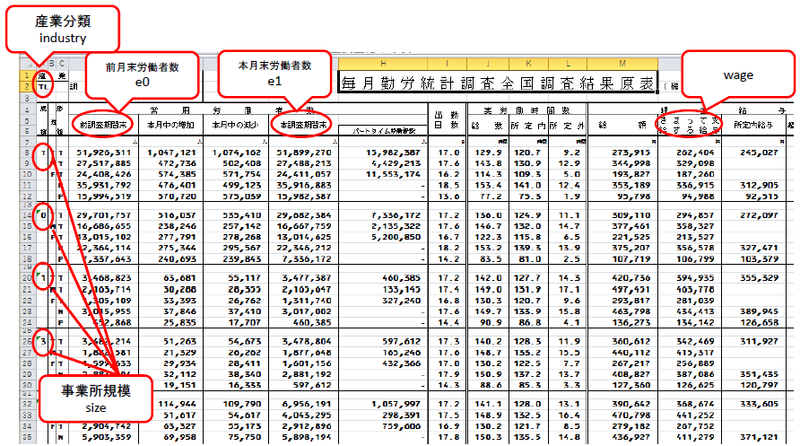Viewport: 800px width, 446px height.
Task: Click cell with value 136,273
Action: point(631,323)
